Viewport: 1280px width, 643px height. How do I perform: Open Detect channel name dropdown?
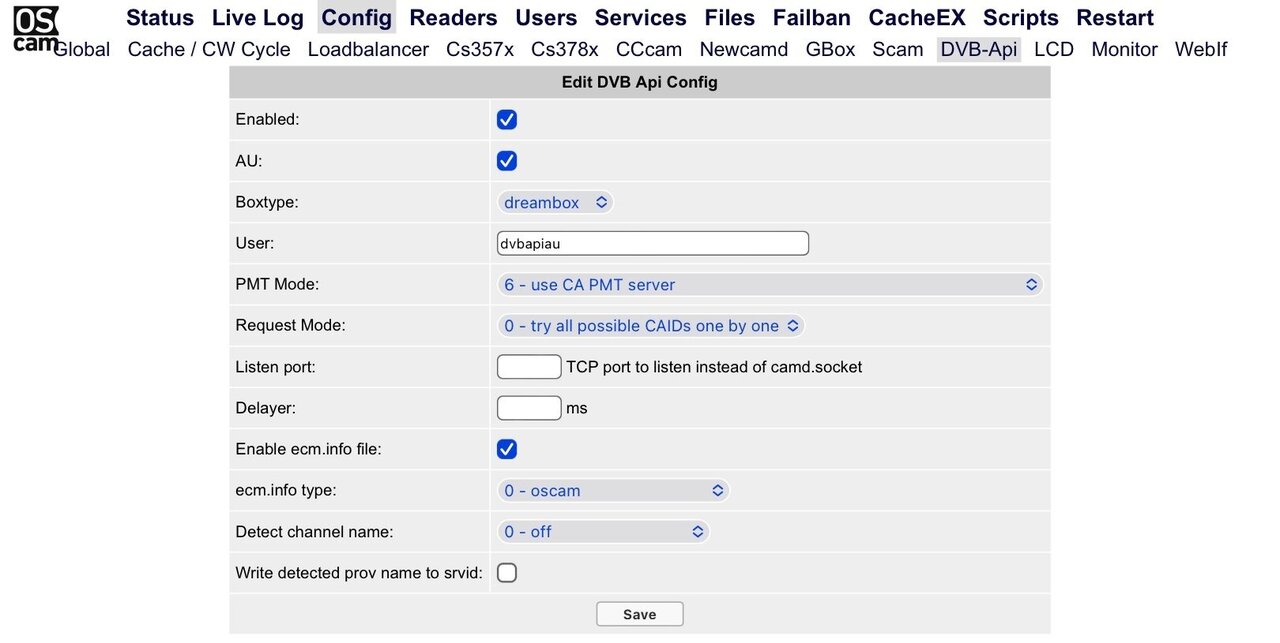pyautogui.click(x=603, y=532)
